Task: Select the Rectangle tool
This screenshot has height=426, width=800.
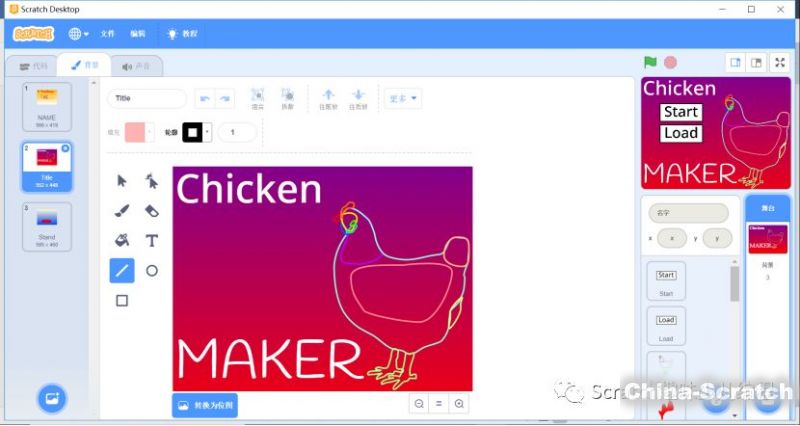Action: (x=122, y=300)
